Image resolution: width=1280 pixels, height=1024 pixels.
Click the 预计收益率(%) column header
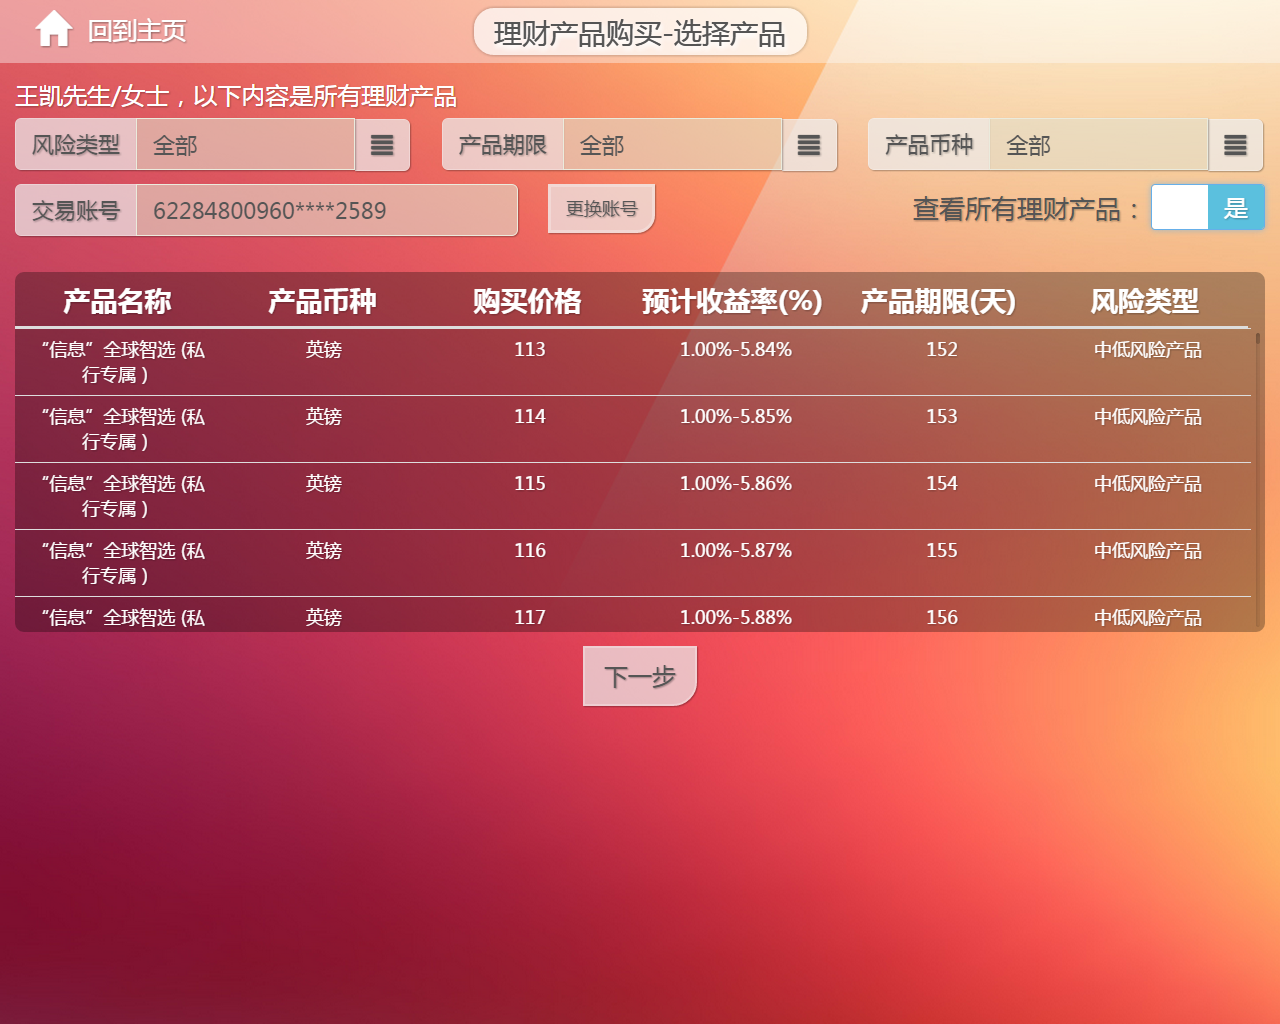[731, 301]
